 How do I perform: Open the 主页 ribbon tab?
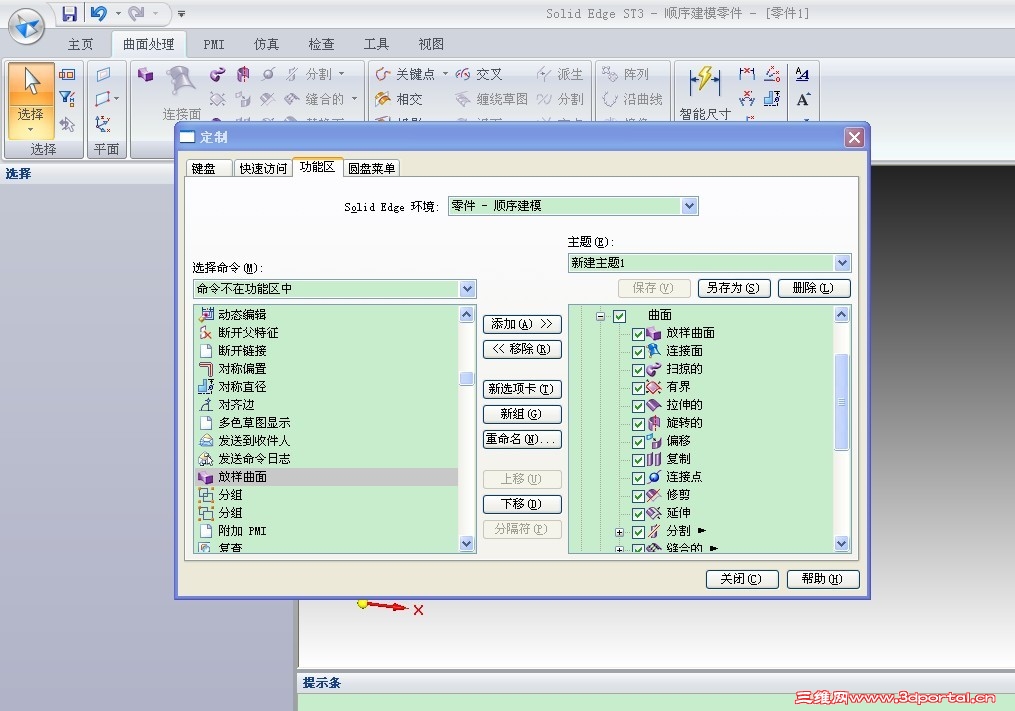tap(80, 44)
